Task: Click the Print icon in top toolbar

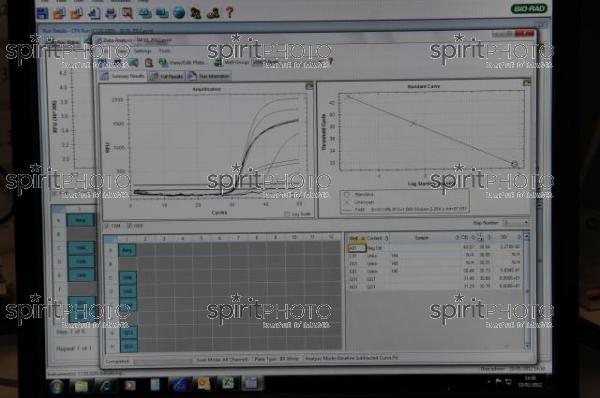Action: pyautogui.click(x=111, y=13)
